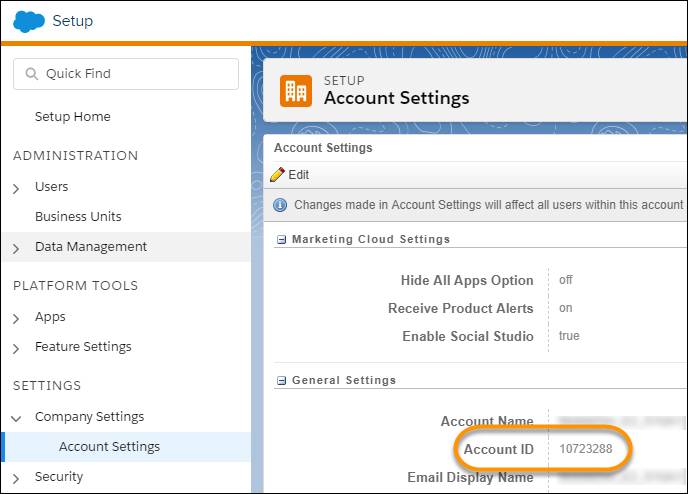Viewport: 688px width, 494px height.
Task: Open Setup Home
Action: pos(73,117)
